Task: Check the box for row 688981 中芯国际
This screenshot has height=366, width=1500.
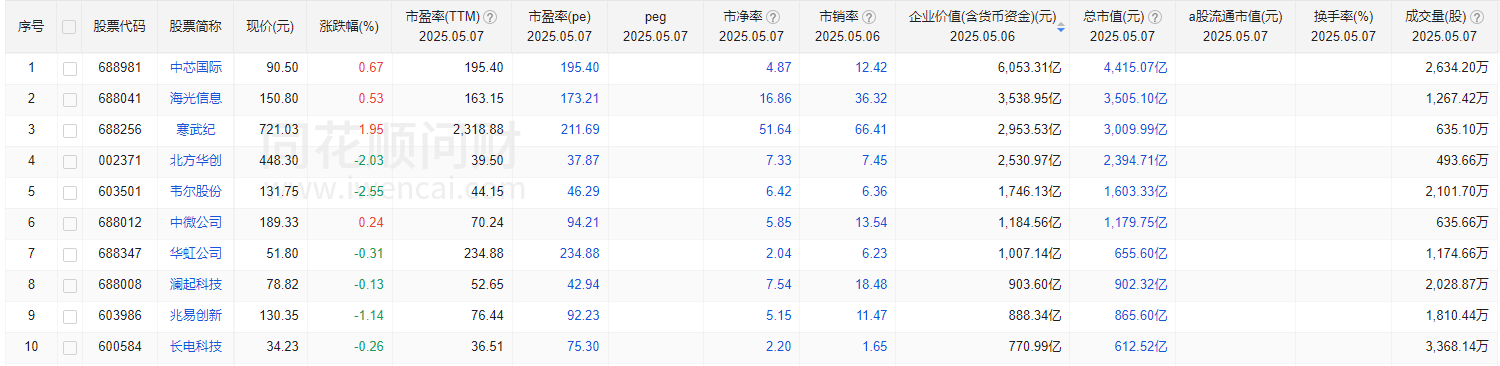Action: (x=69, y=68)
